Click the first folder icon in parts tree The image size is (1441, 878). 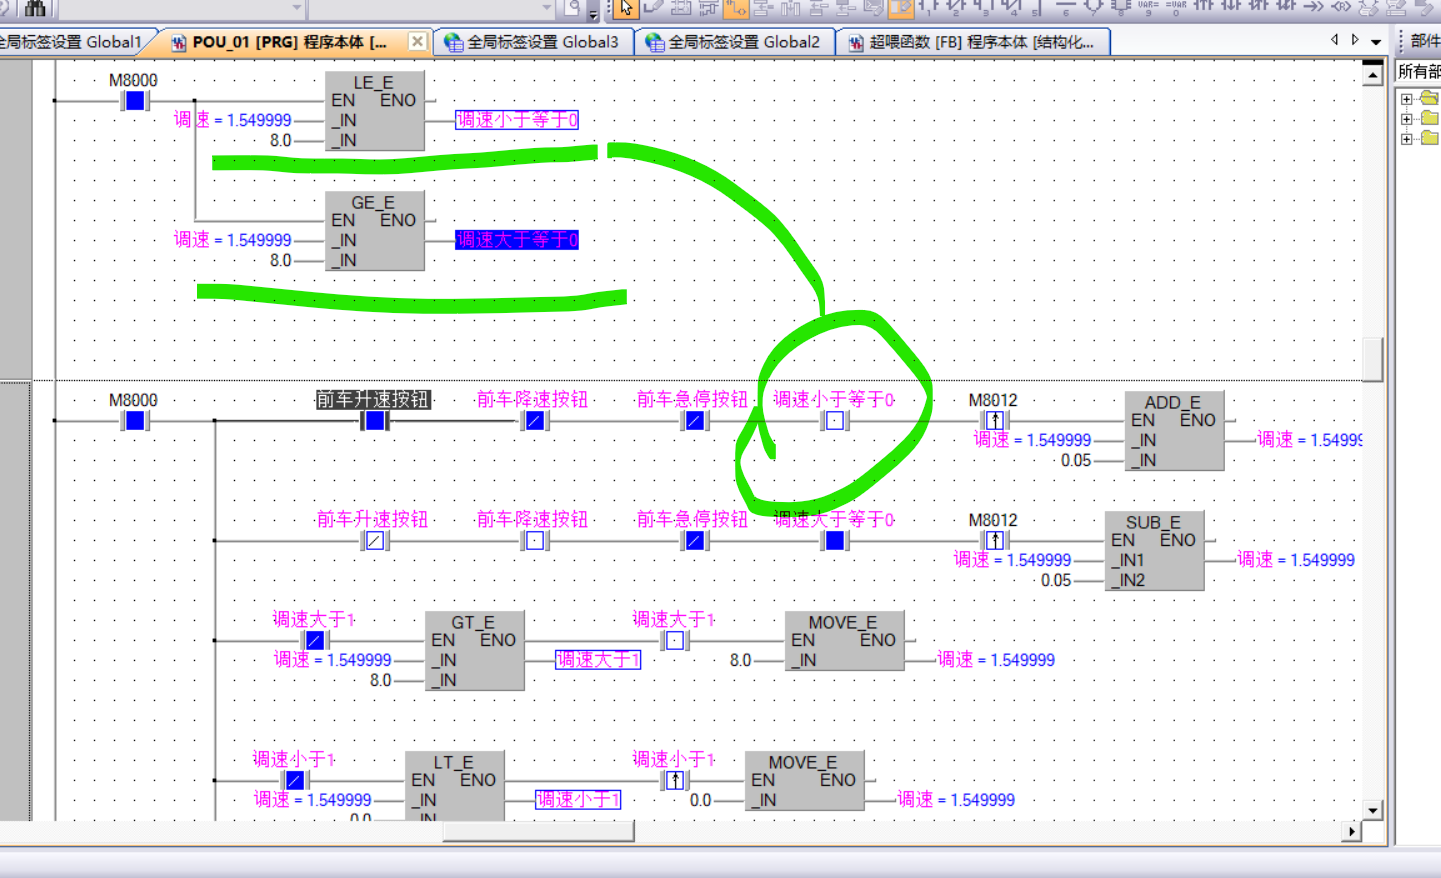tap(1429, 98)
